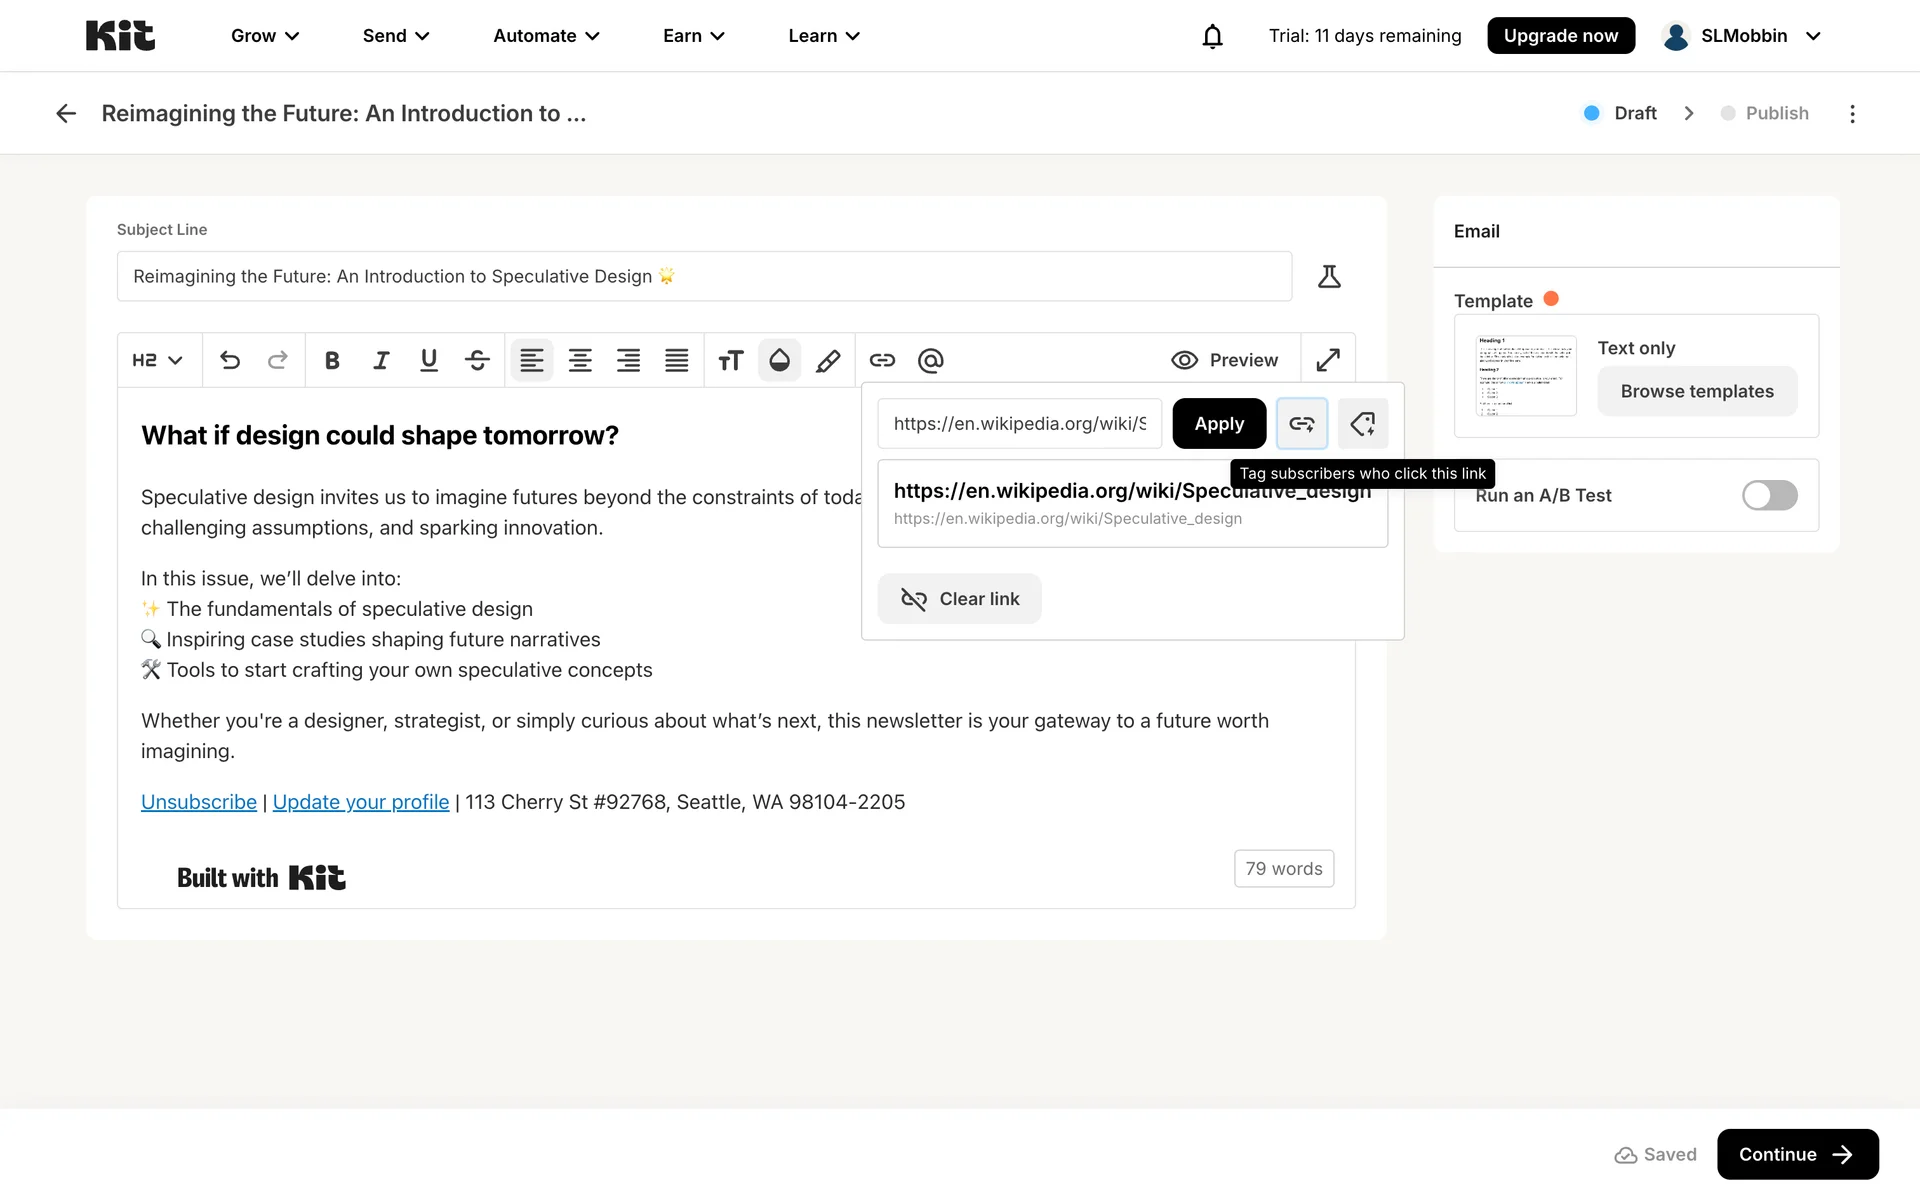Click the A/B test flask icon
1920x1200 pixels.
(x=1329, y=276)
